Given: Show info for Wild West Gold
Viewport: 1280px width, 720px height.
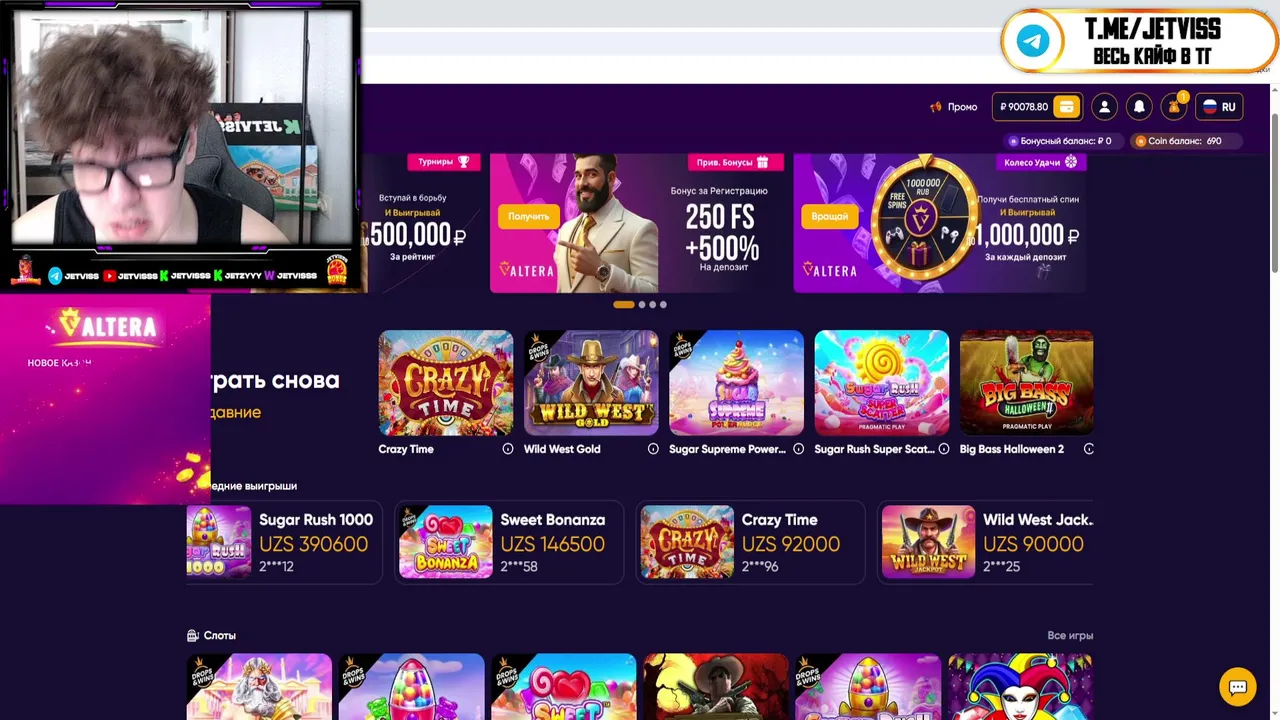Looking at the screenshot, I should pos(653,449).
